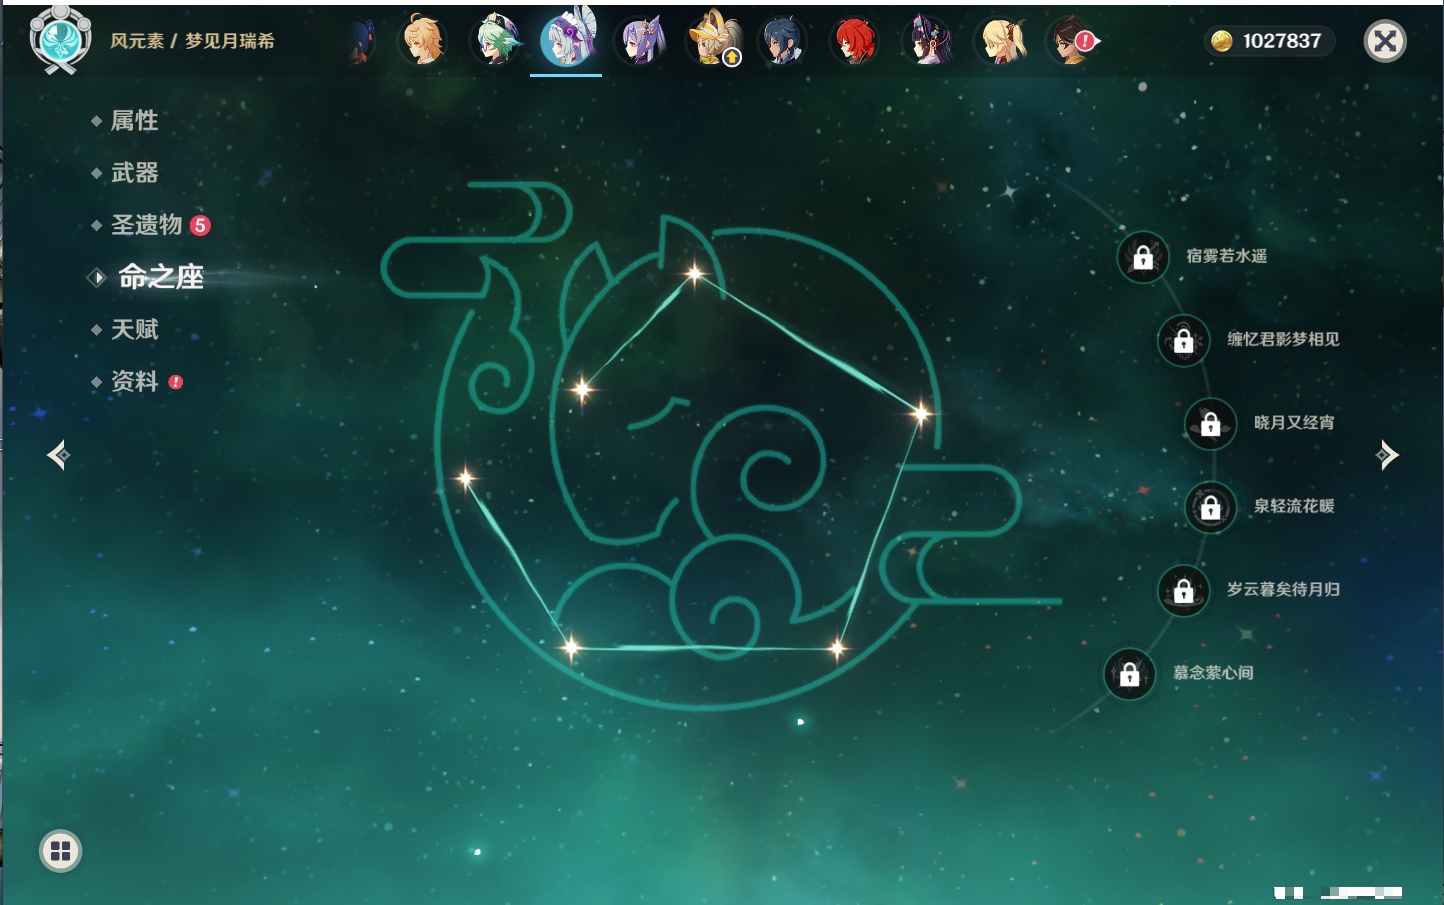Click the lock icon beside 慕念萦心间
Viewport: 1444px width, 905px height.
tap(1130, 674)
